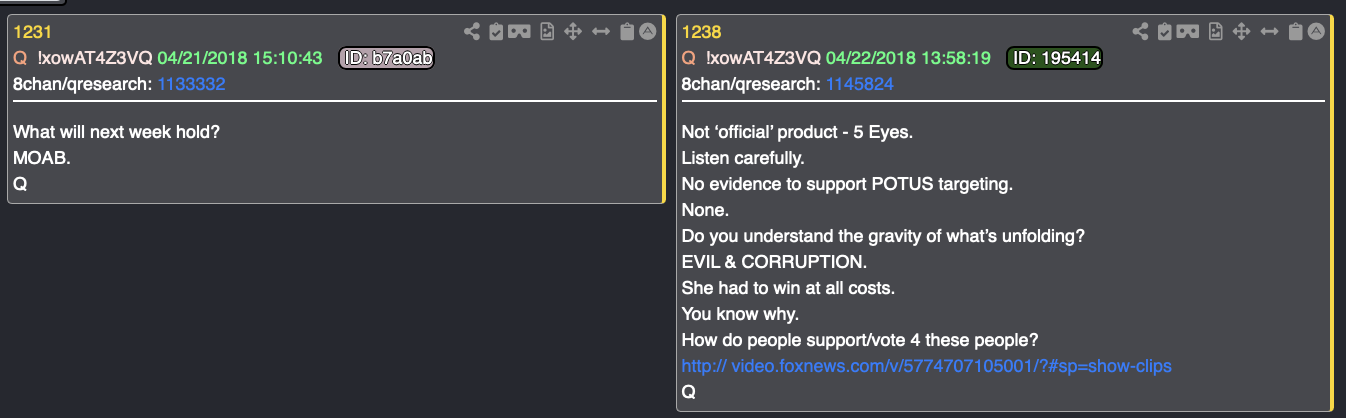Copy post 1231 using the clipboard icon
The width and height of the screenshot is (1346, 418).
(x=627, y=31)
